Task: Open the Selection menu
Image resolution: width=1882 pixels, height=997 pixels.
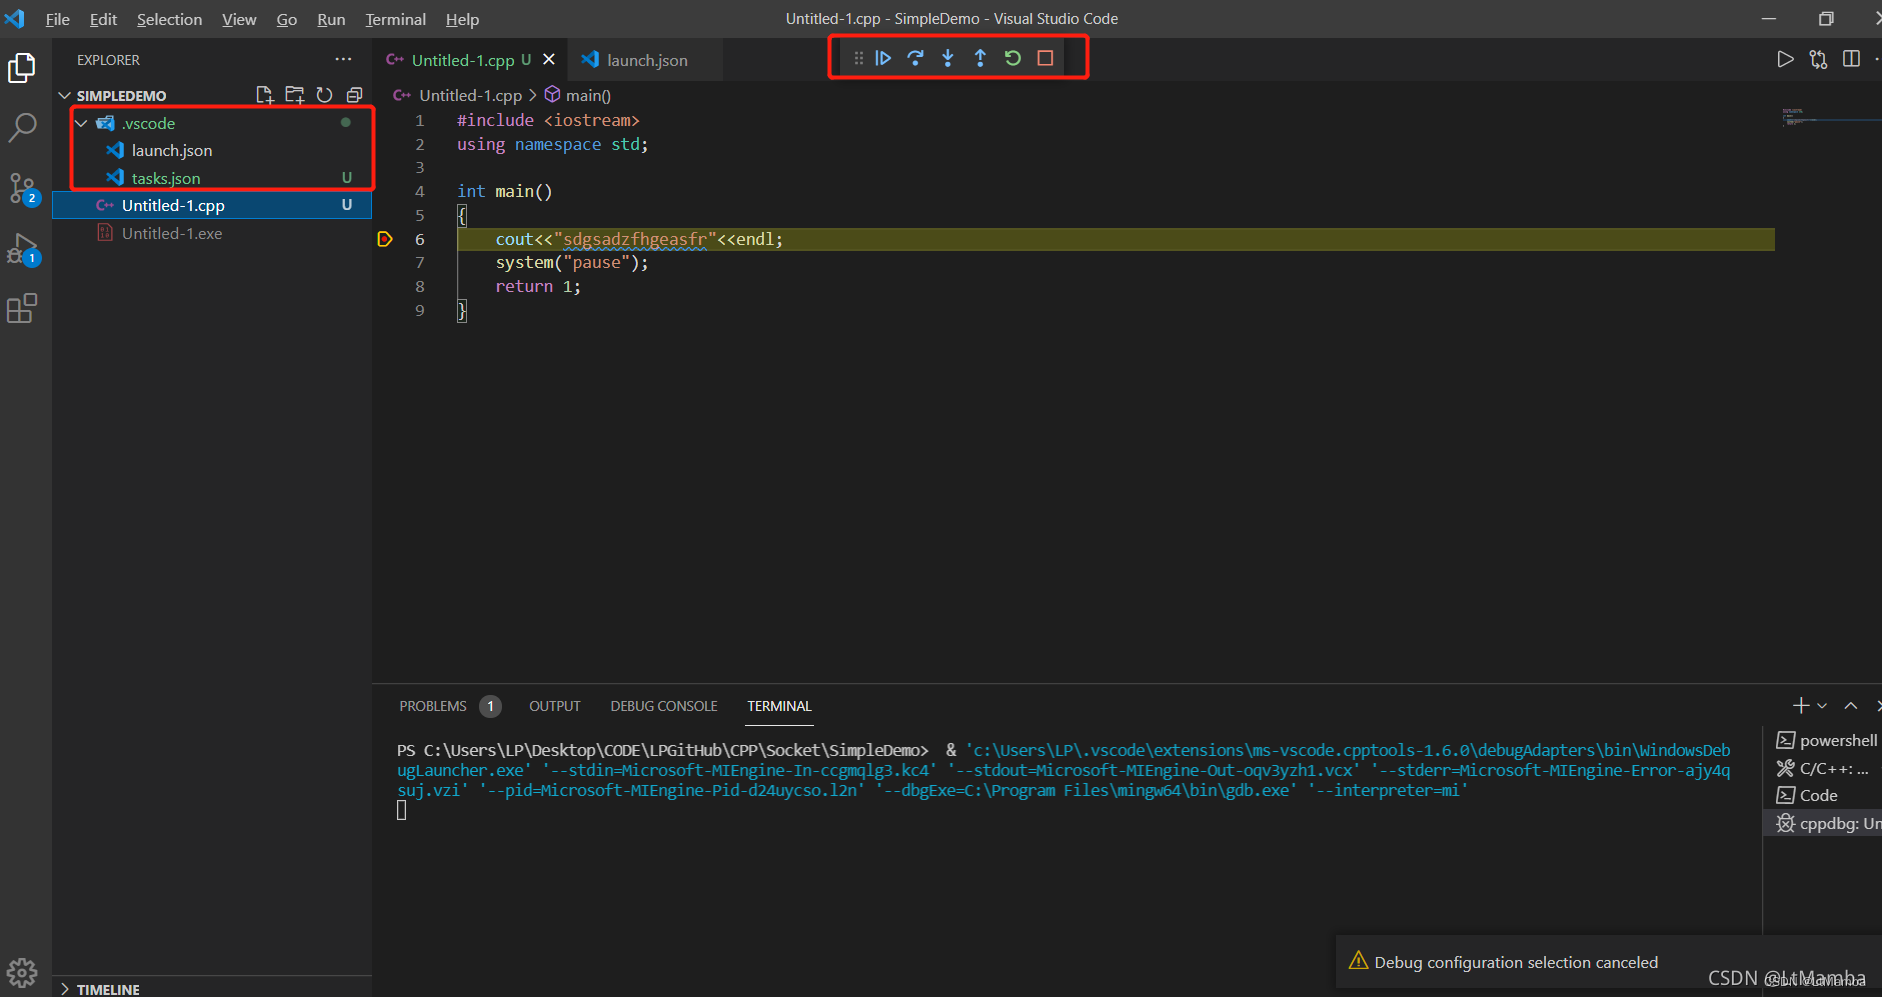Action: click(169, 19)
